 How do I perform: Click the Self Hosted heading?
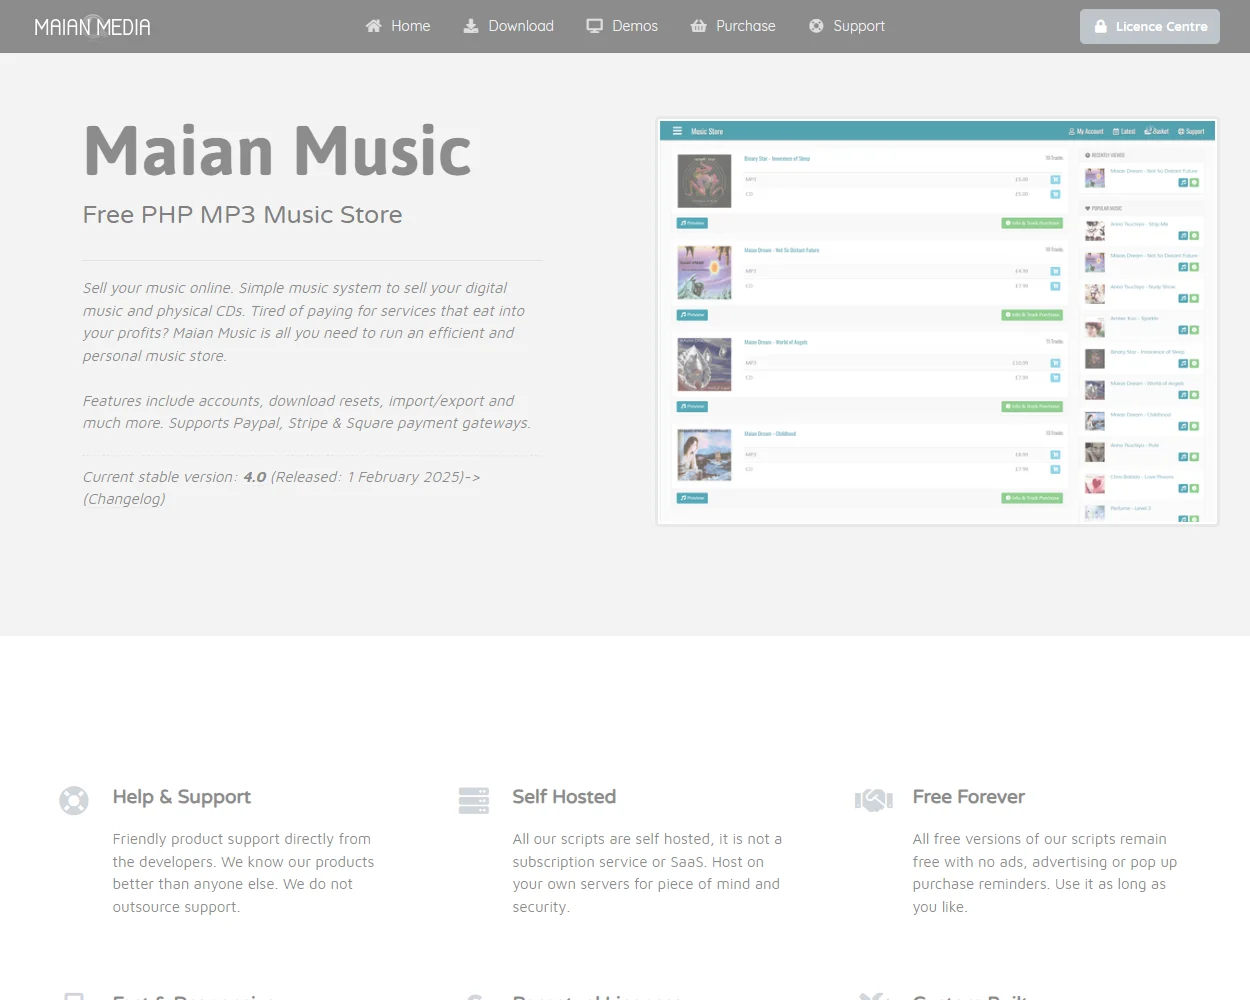pos(564,797)
